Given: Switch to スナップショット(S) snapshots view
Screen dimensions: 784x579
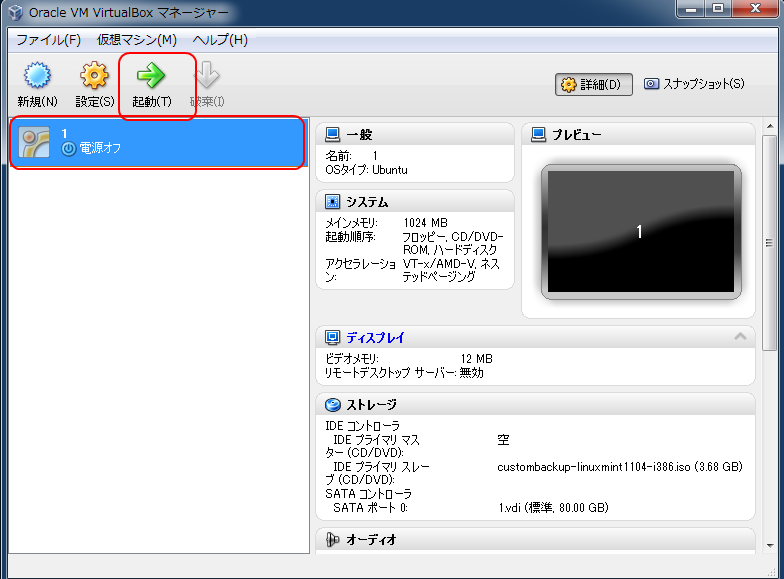Looking at the screenshot, I should click(694, 84).
